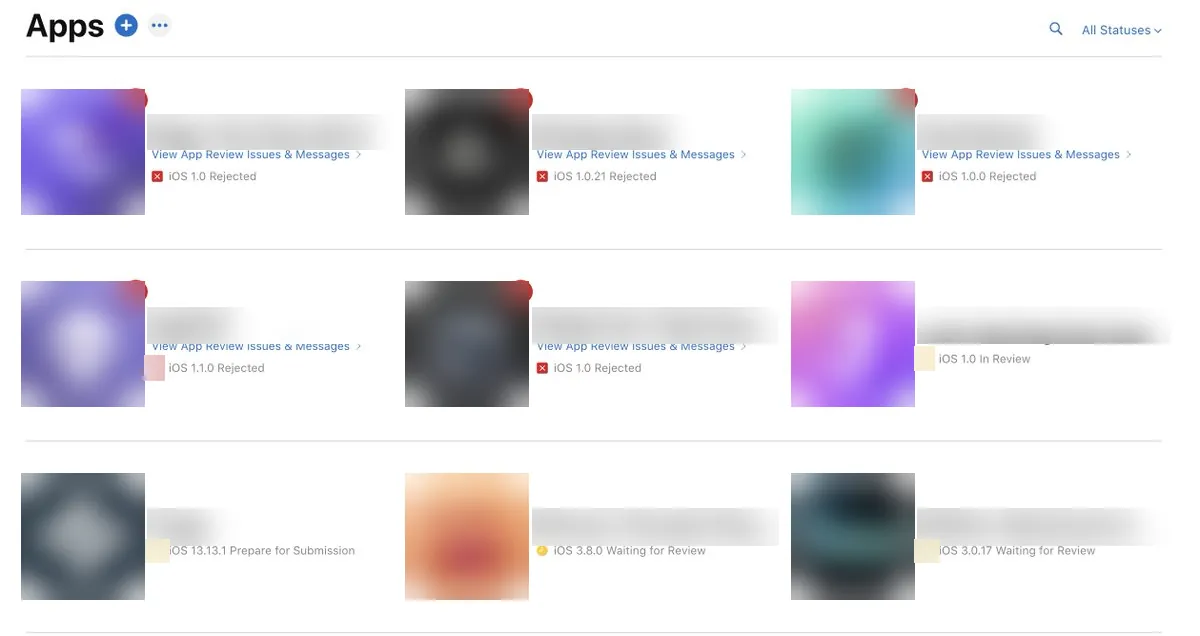Screen dimensions: 1200x636
Task: Open the dark teal icon of iOS 3.0.17 app
Action: [853, 536]
